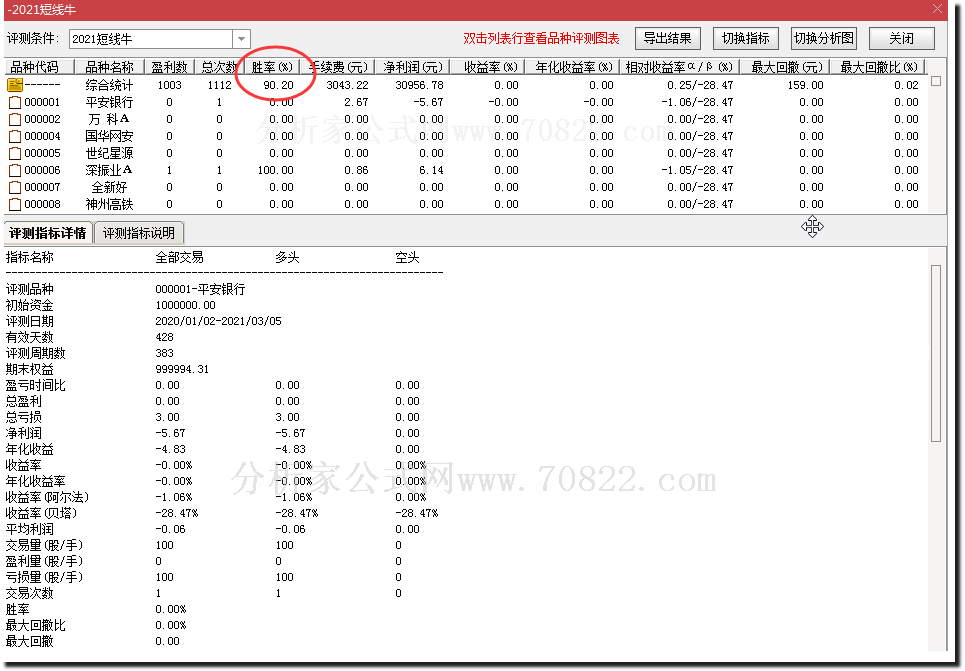Click the 1000000.00 initial capital value
Screen dimensions: 965x671
[x=185, y=305]
